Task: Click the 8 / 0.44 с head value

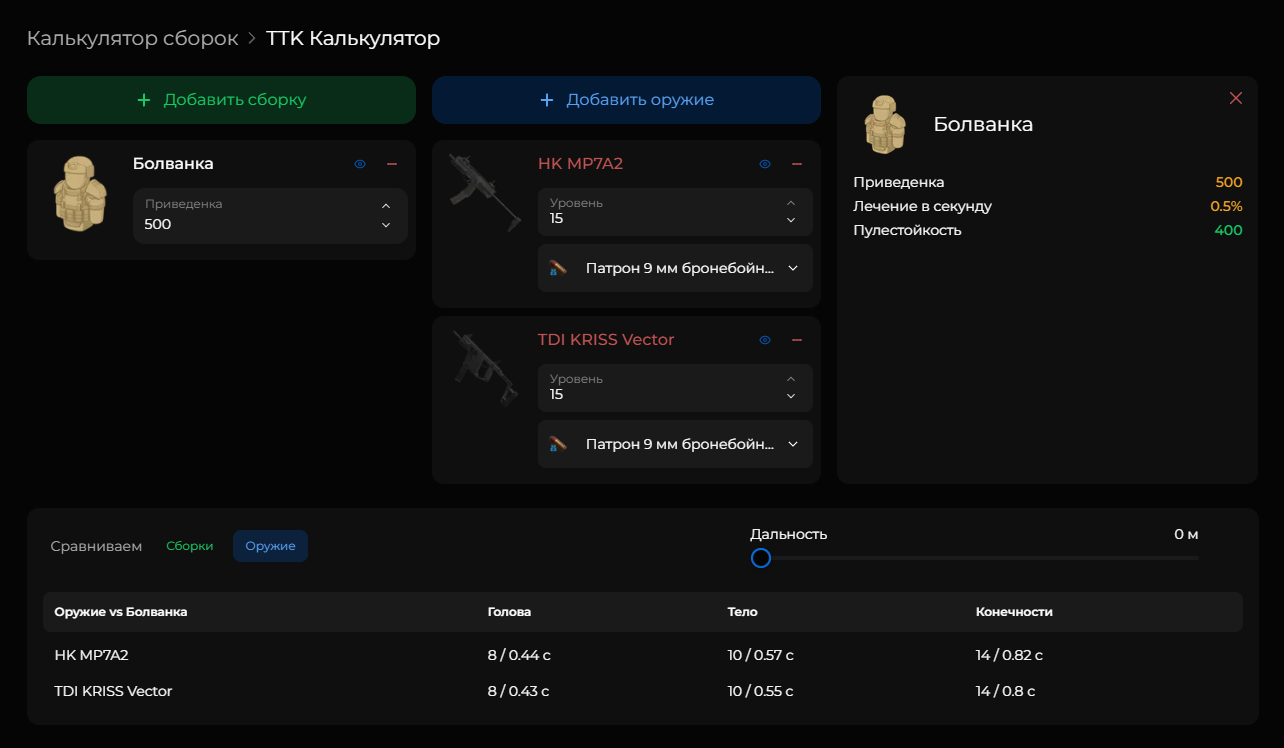Action: click(519, 656)
